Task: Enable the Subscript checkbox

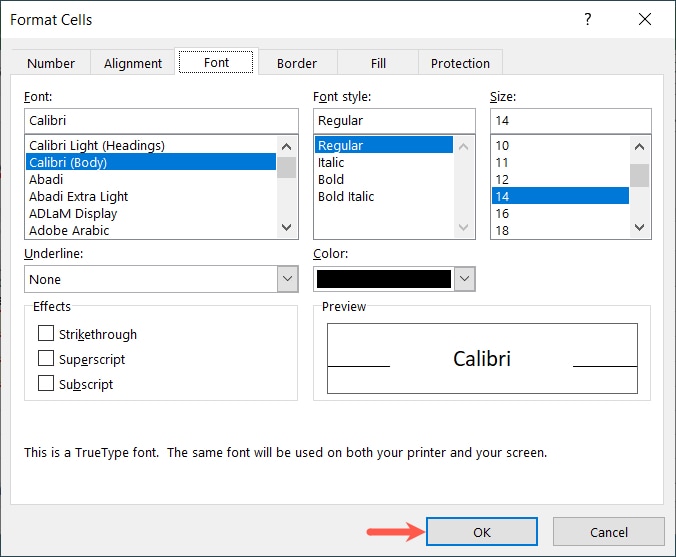Action: click(x=46, y=383)
